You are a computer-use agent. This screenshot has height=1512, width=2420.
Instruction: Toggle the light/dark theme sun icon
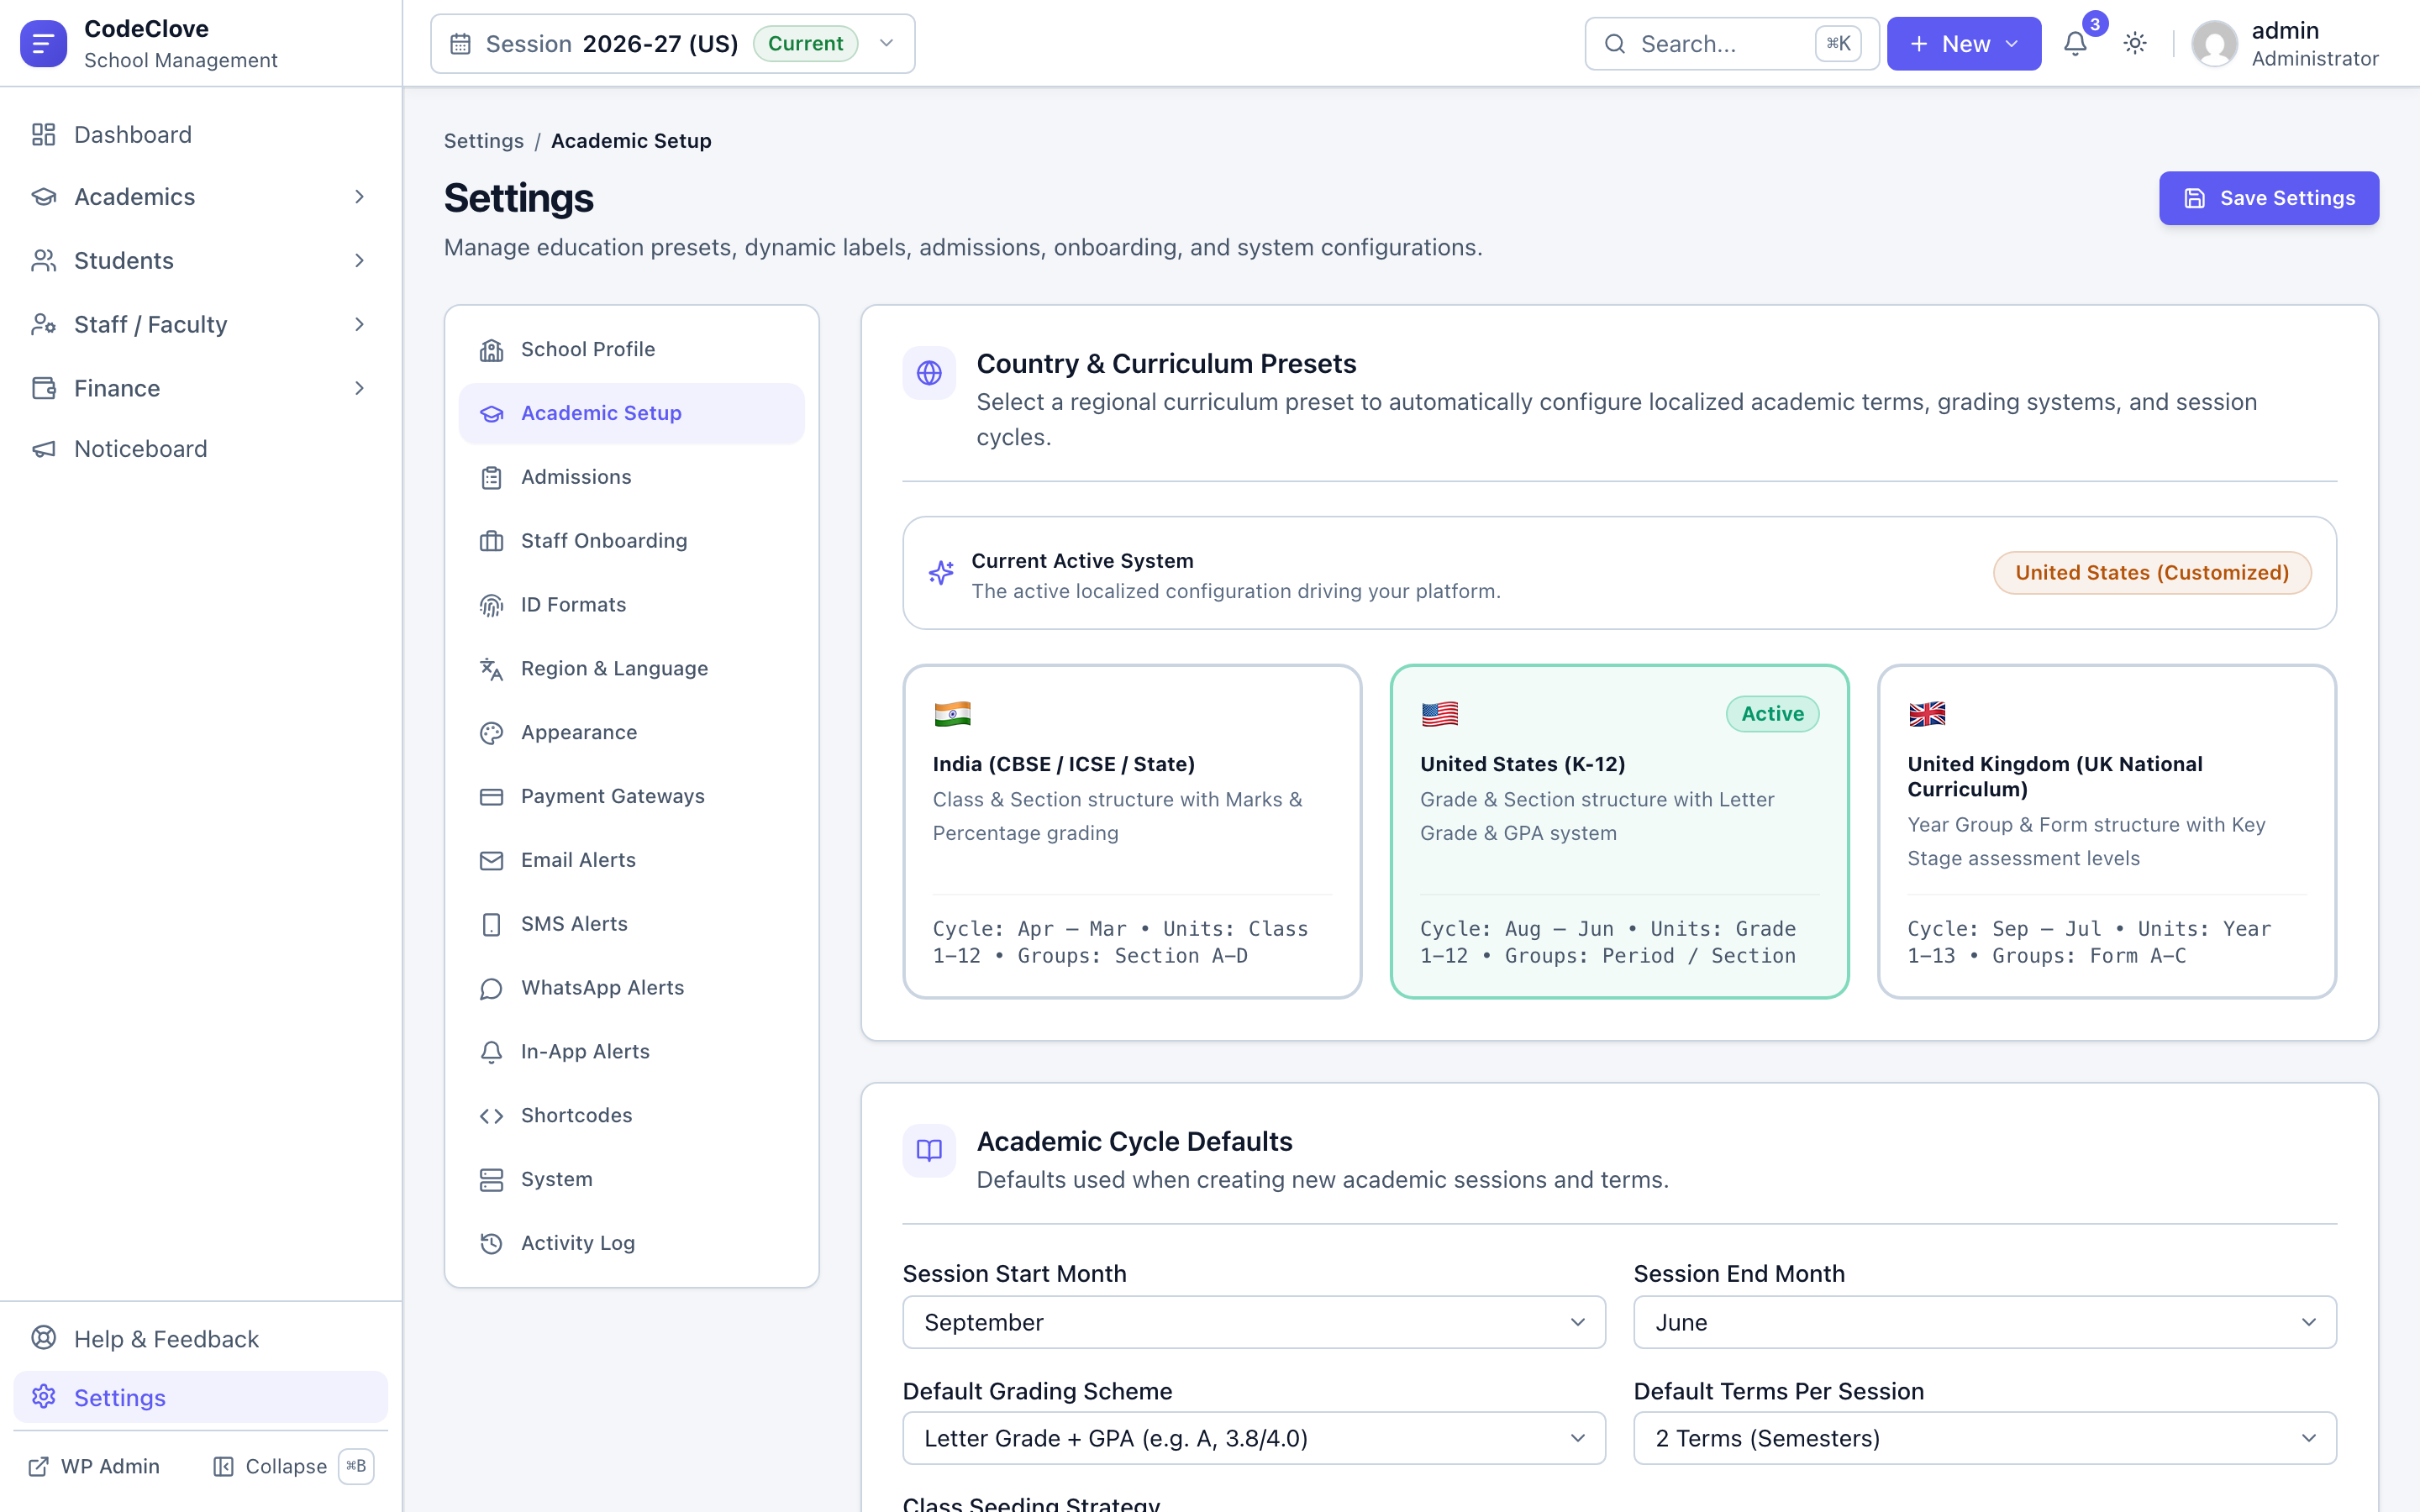pos(2134,44)
